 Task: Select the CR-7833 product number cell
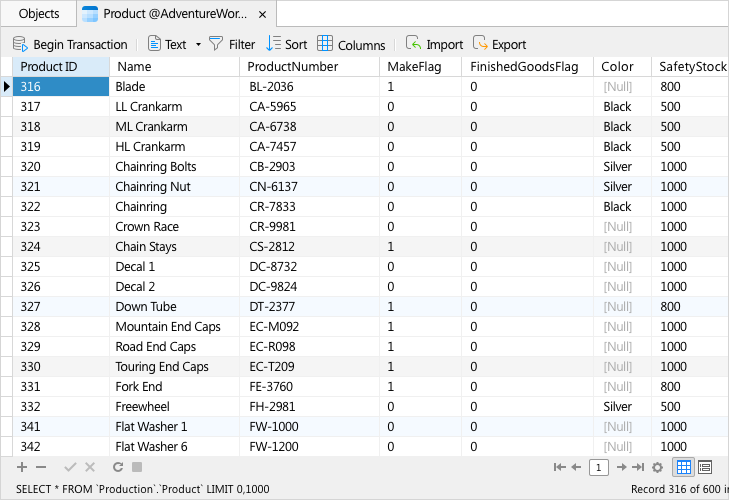coord(310,207)
